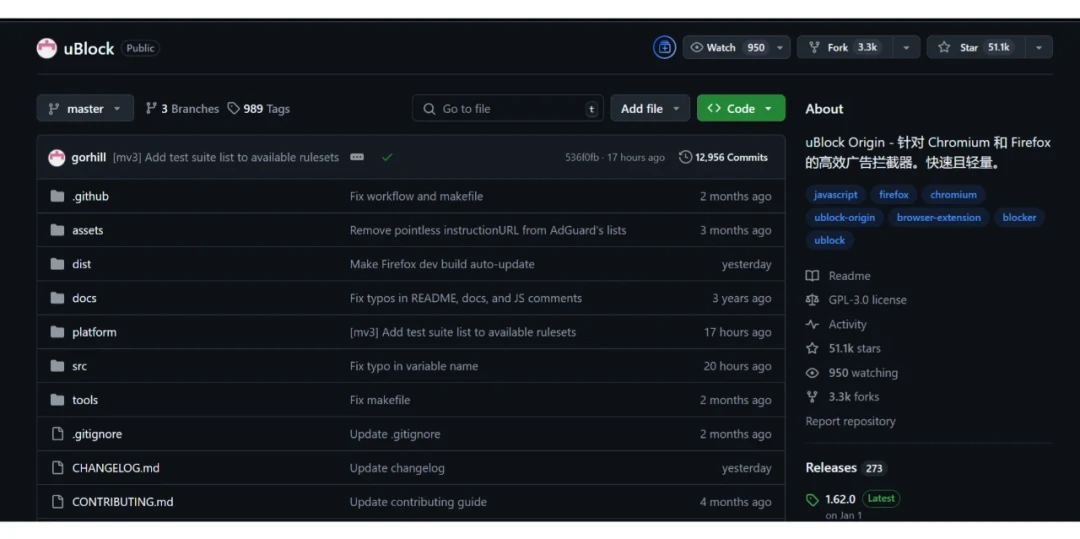The height and width of the screenshot is (539, 1080).
Task: Click the copilot-style icon beside Watch
Action: 665,47
